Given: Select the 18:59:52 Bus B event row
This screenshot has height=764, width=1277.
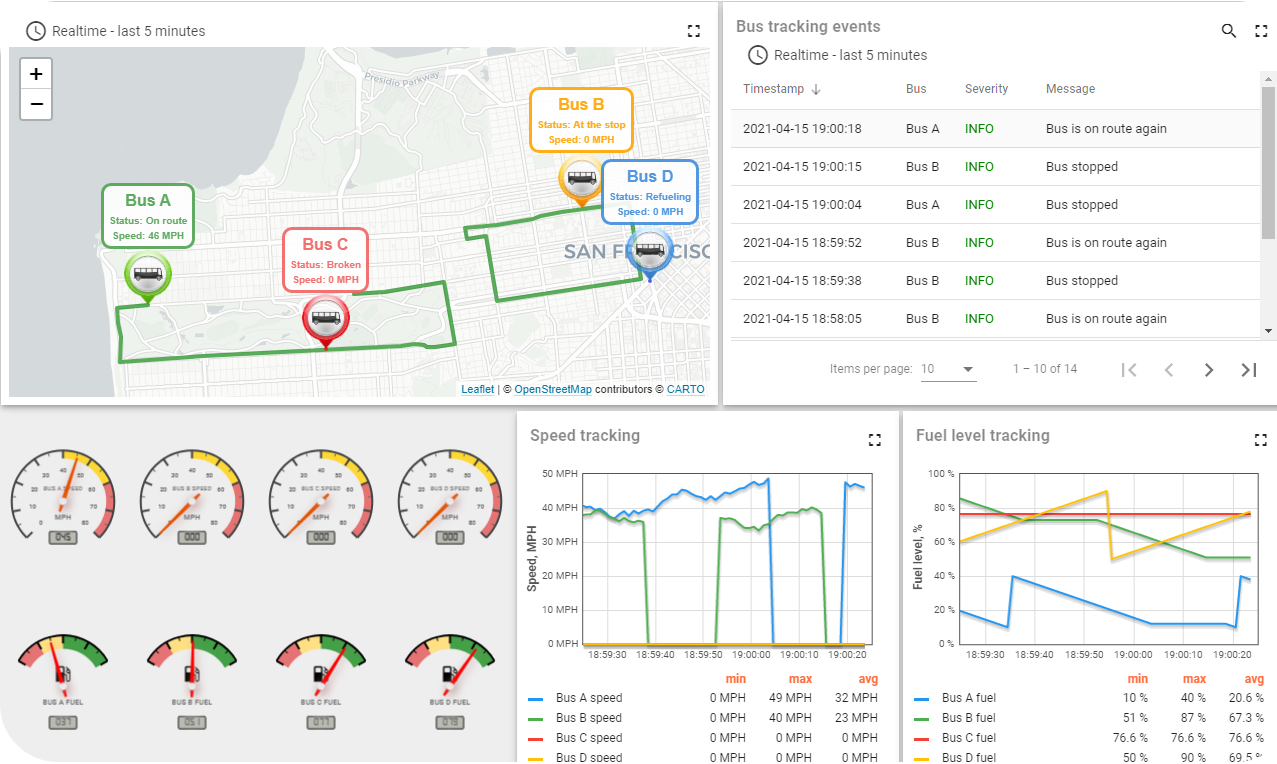Looking at the screenshot, I should click(x=996, y=243).
